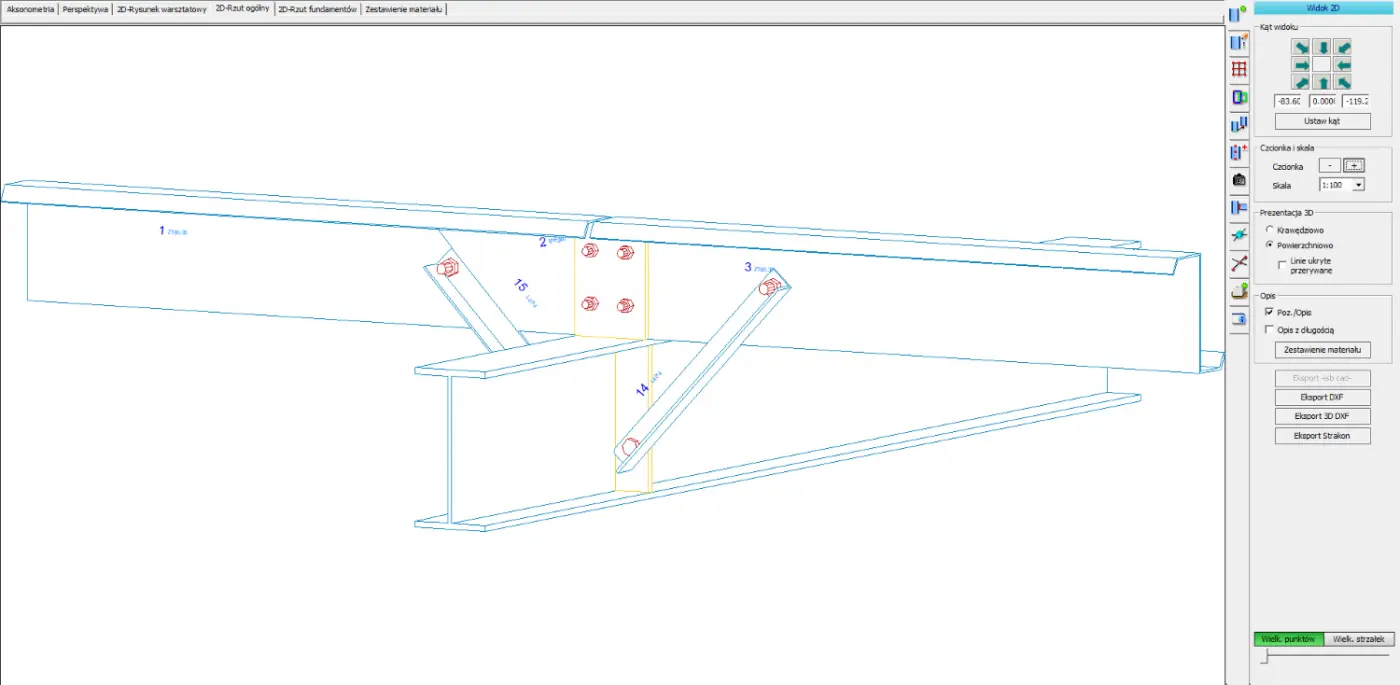The image size is (1400, 685).
Task: Click the up arrow view angle button
Action: (1322, 82)
